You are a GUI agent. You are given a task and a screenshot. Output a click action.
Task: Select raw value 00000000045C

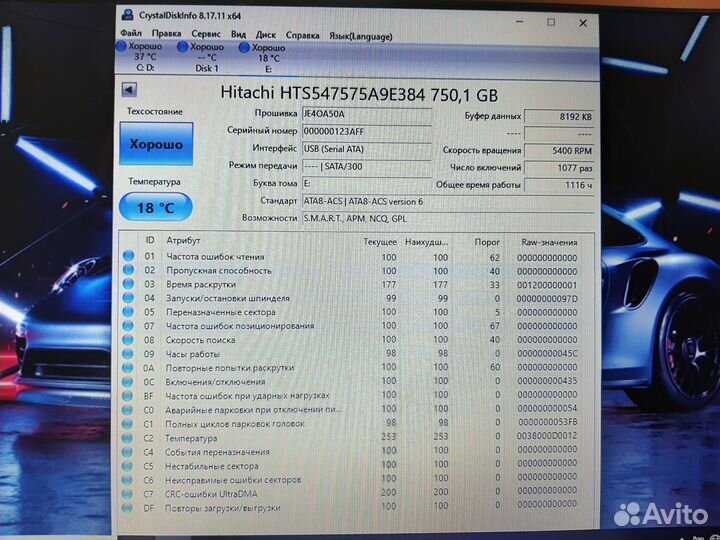click(547, 354)
